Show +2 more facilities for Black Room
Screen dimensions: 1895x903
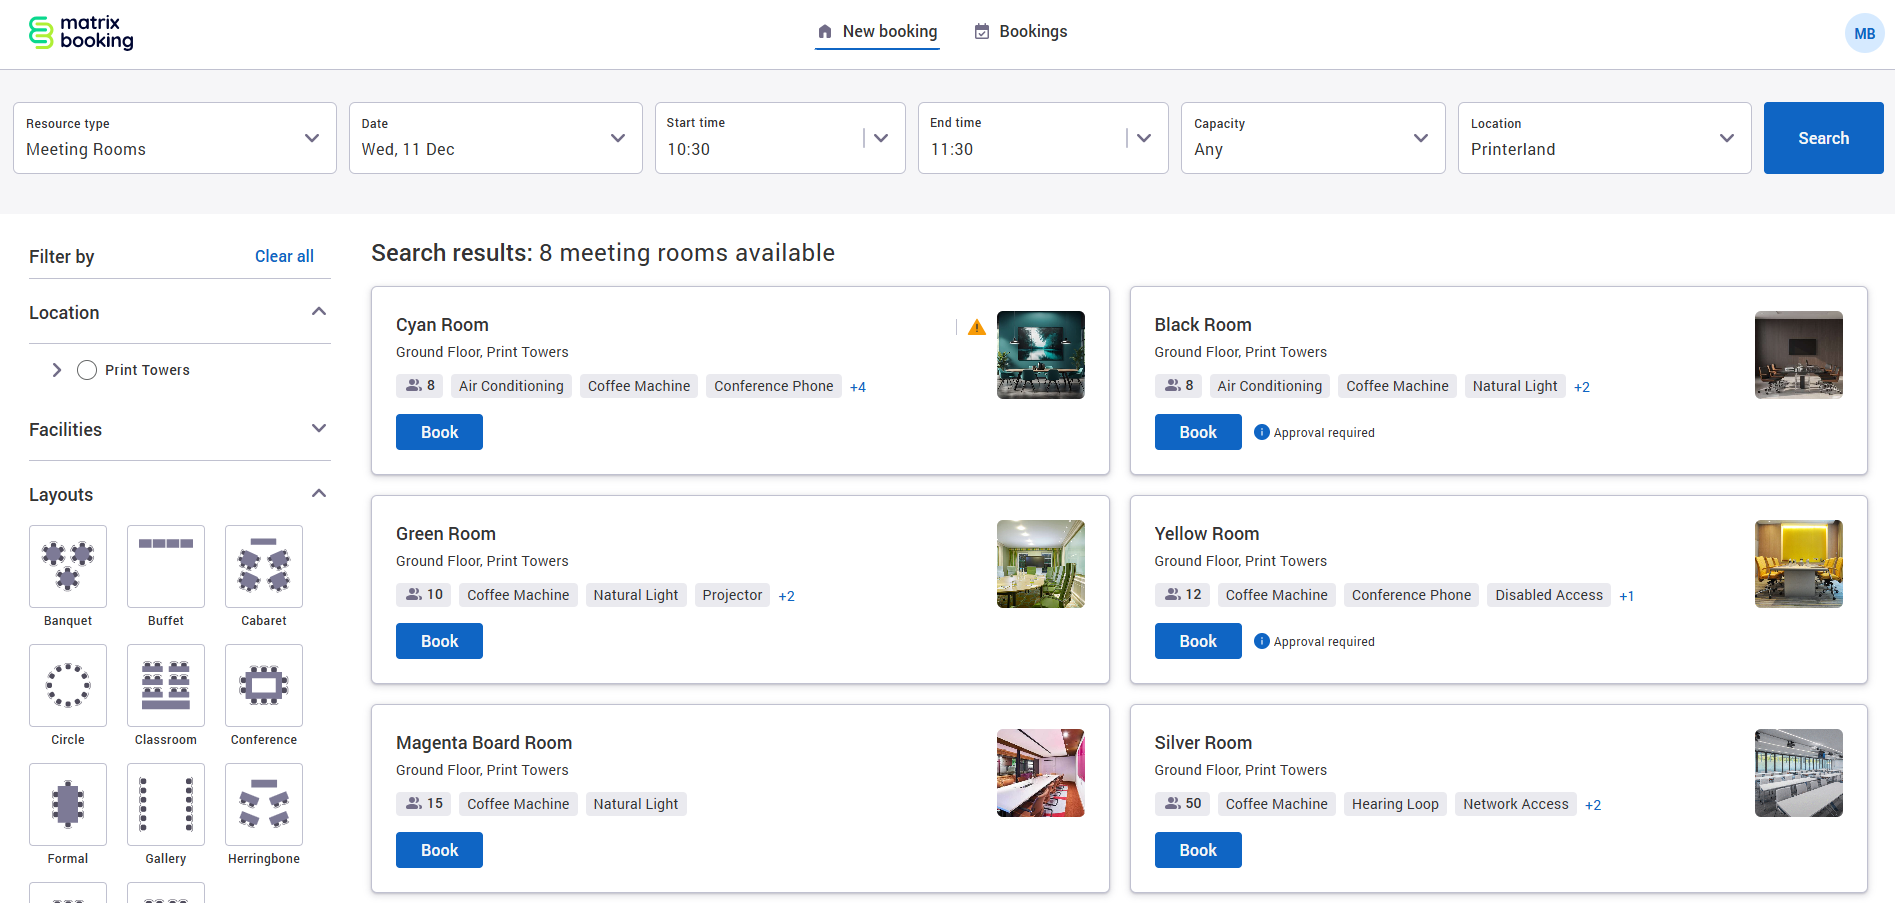(1582, 387)
